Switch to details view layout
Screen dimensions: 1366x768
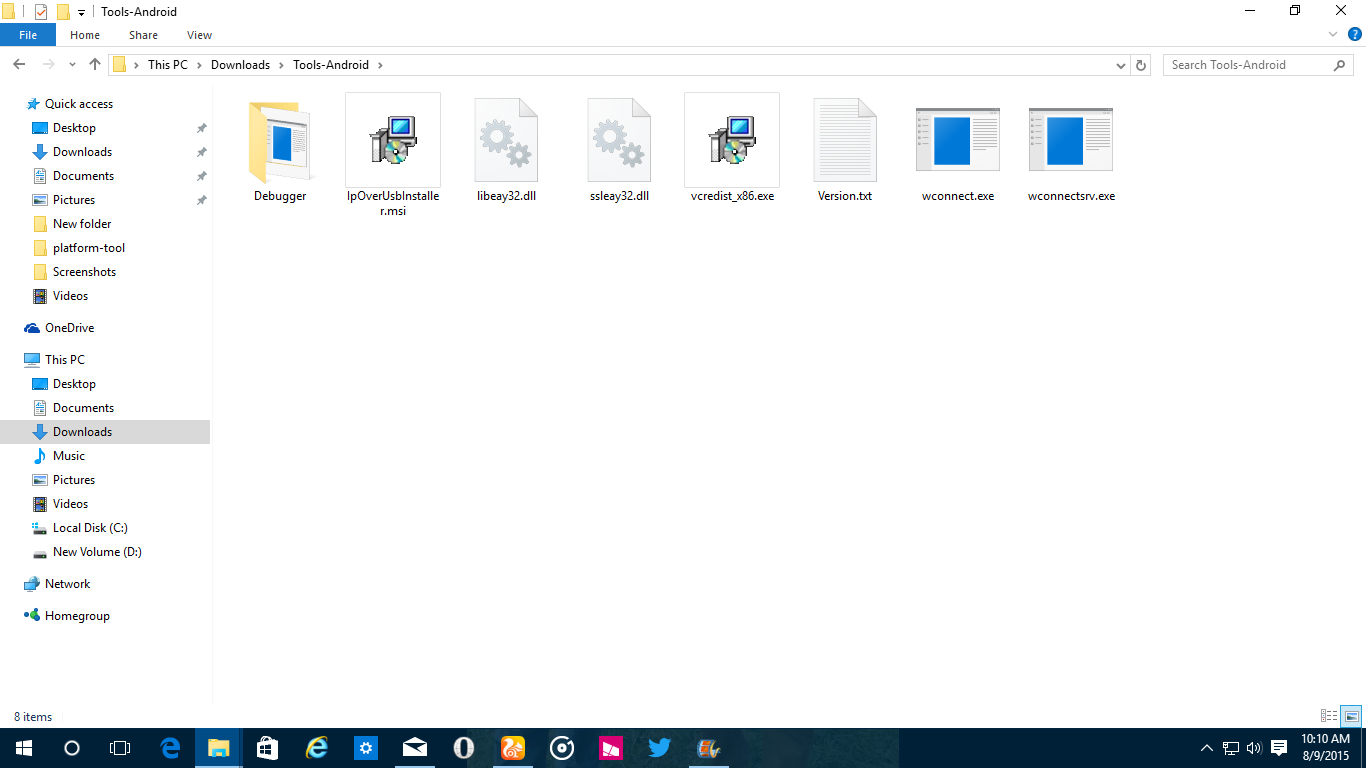point(1329,716)
